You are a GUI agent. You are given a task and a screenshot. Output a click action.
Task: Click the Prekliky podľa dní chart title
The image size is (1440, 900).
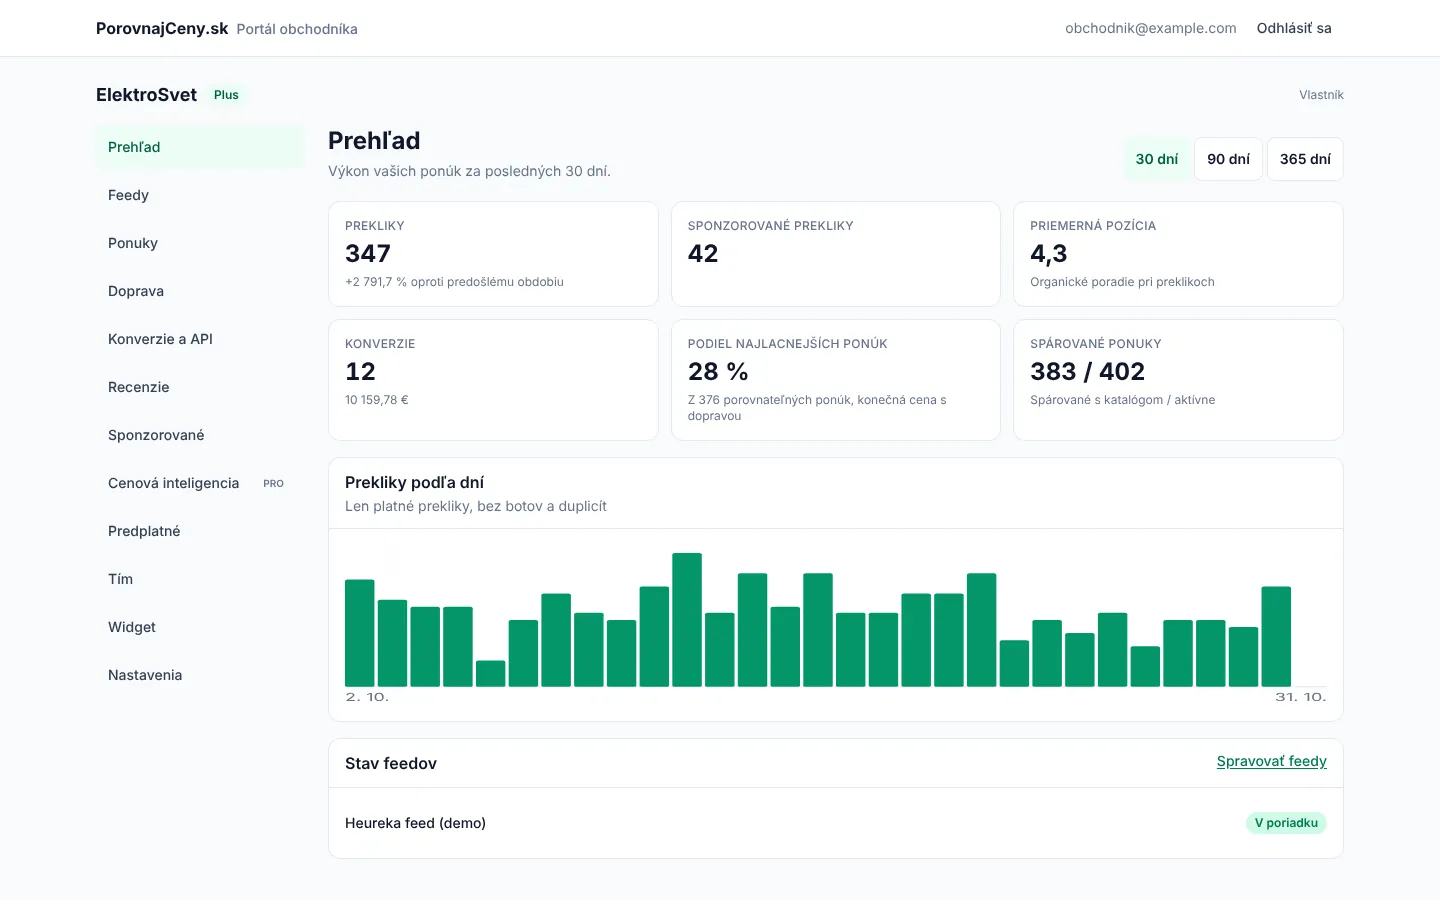coord(414,482)
